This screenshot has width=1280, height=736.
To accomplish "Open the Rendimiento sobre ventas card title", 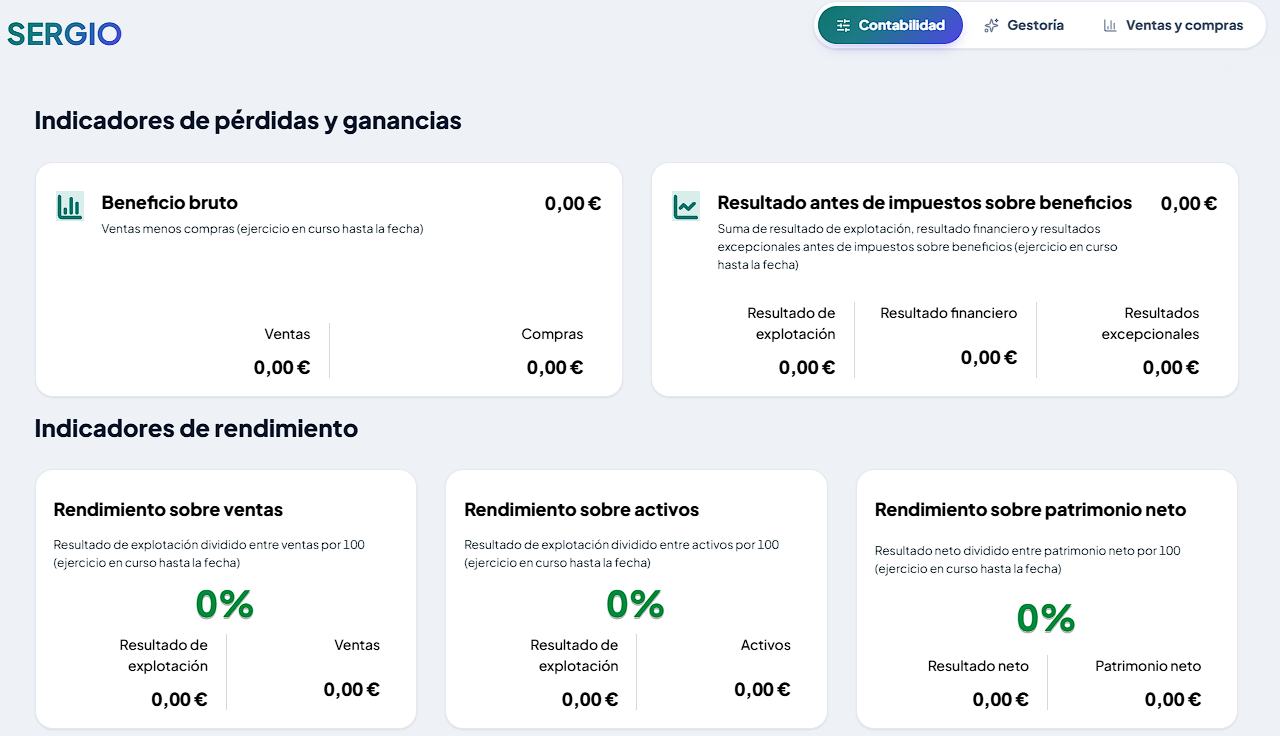I will point(168,510).
